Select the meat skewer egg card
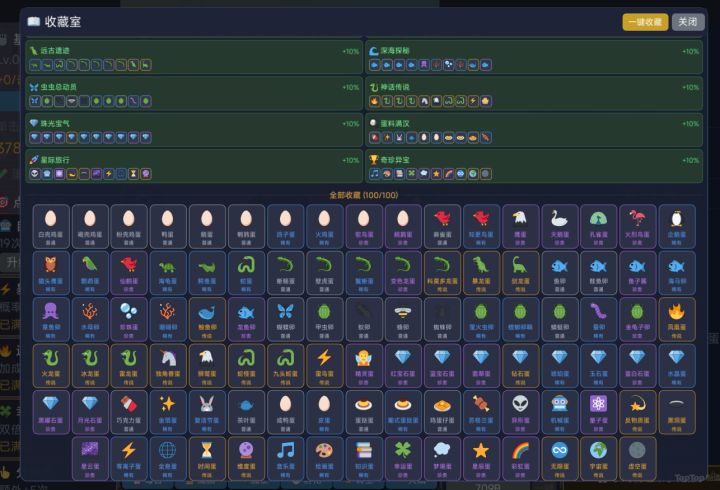 coord(481,412)
